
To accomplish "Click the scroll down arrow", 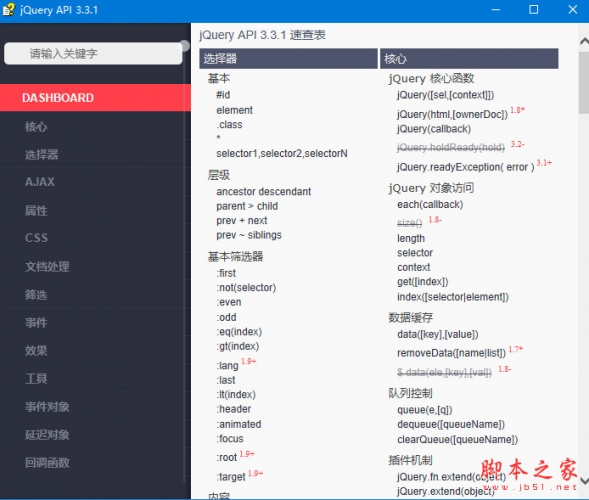I will [584, 480].
